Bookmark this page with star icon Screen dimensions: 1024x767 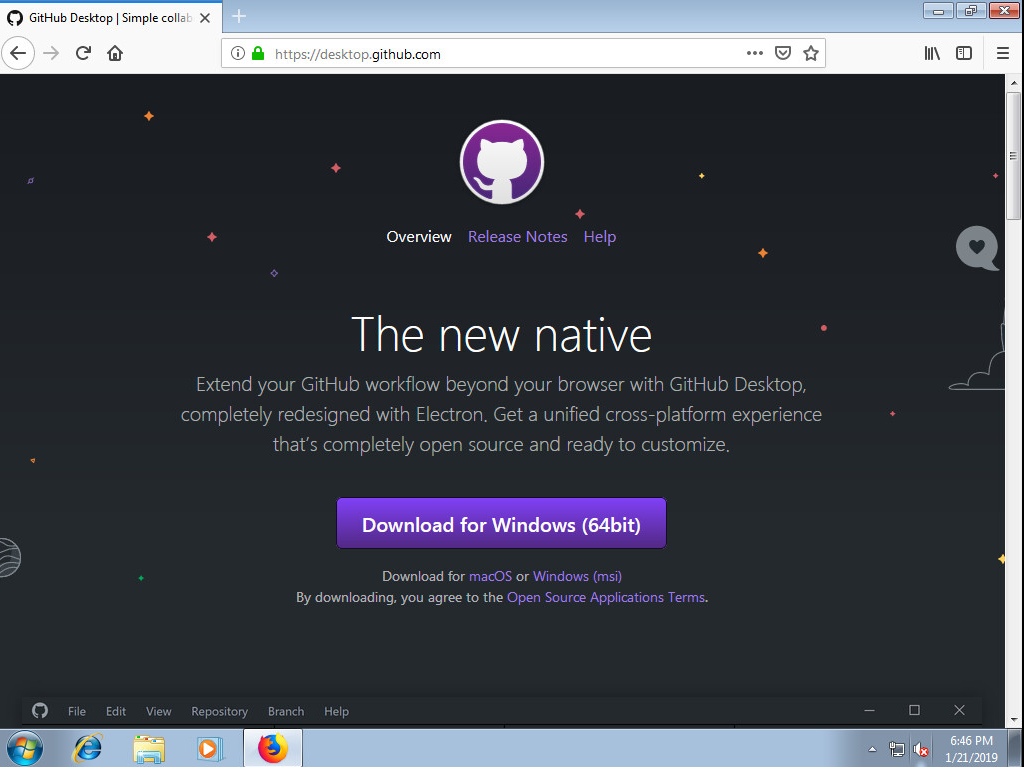coord(811,54)
